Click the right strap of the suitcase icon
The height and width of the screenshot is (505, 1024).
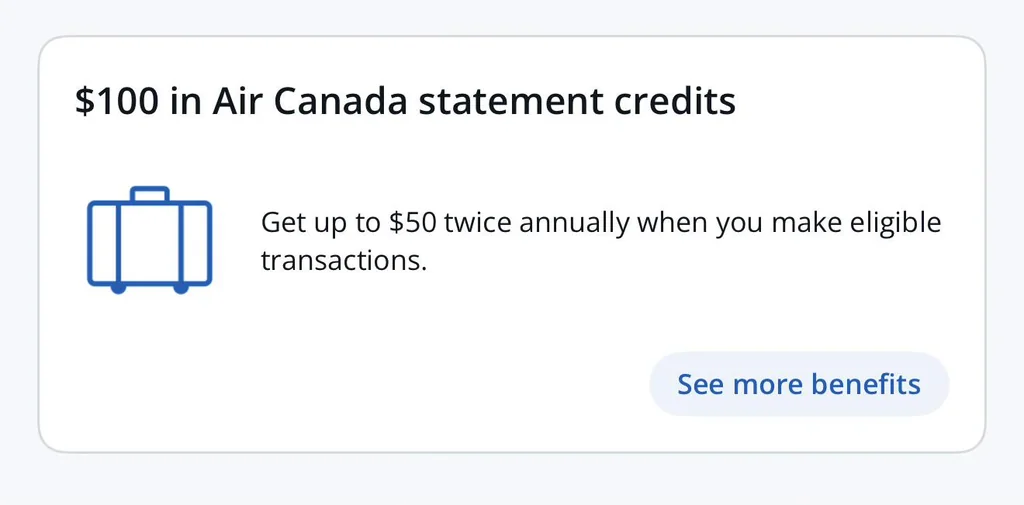(x=182, y=243)
